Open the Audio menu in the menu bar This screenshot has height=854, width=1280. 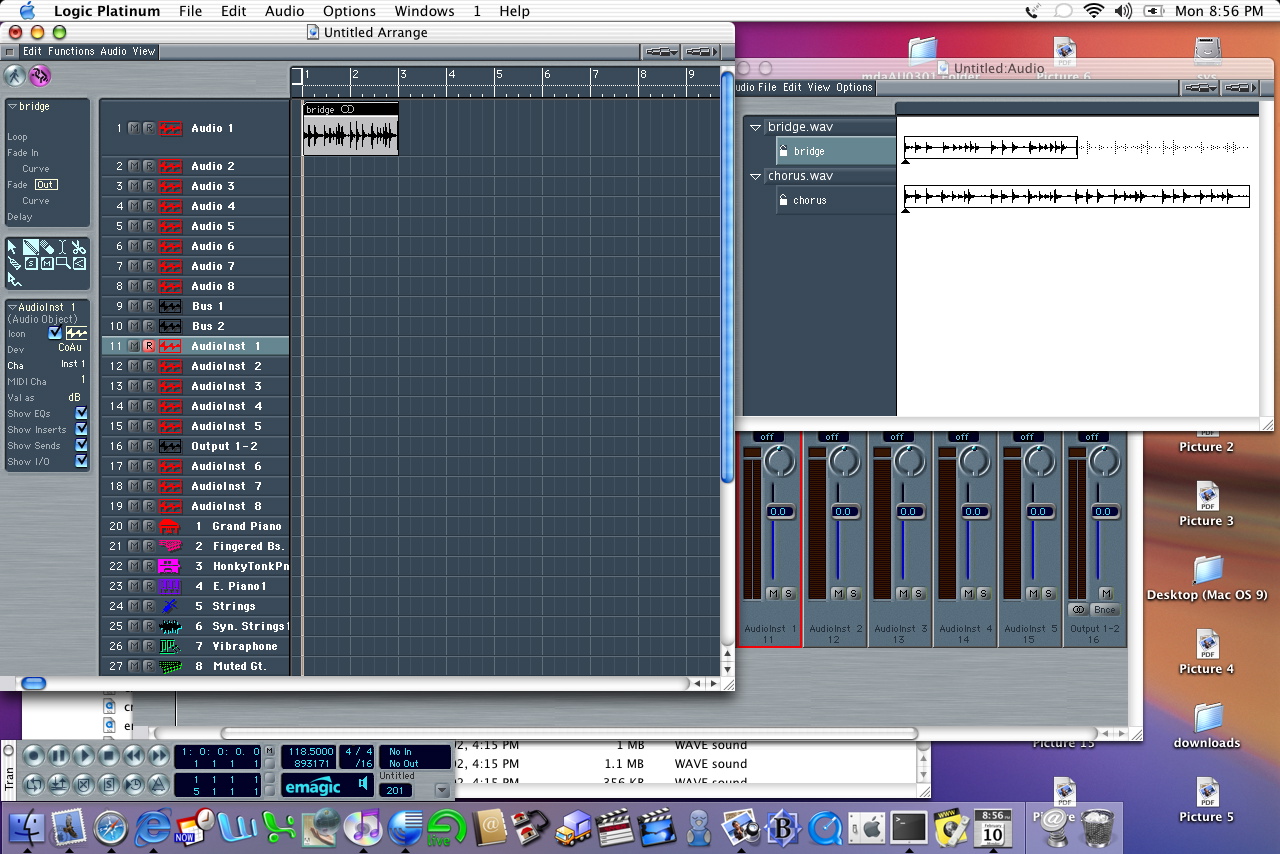[x=284, y=11]
